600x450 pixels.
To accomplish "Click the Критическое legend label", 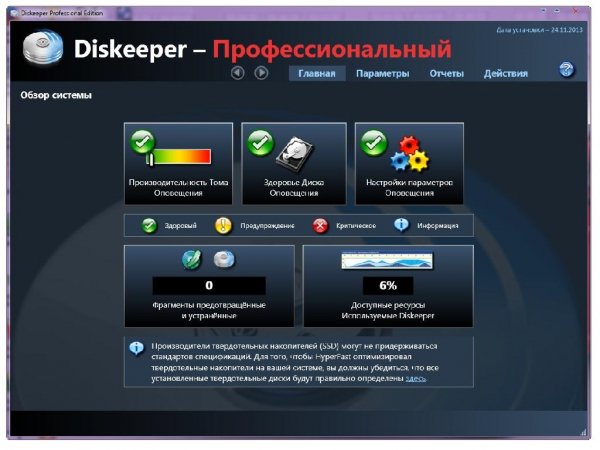I will click(x=356, y=226).
